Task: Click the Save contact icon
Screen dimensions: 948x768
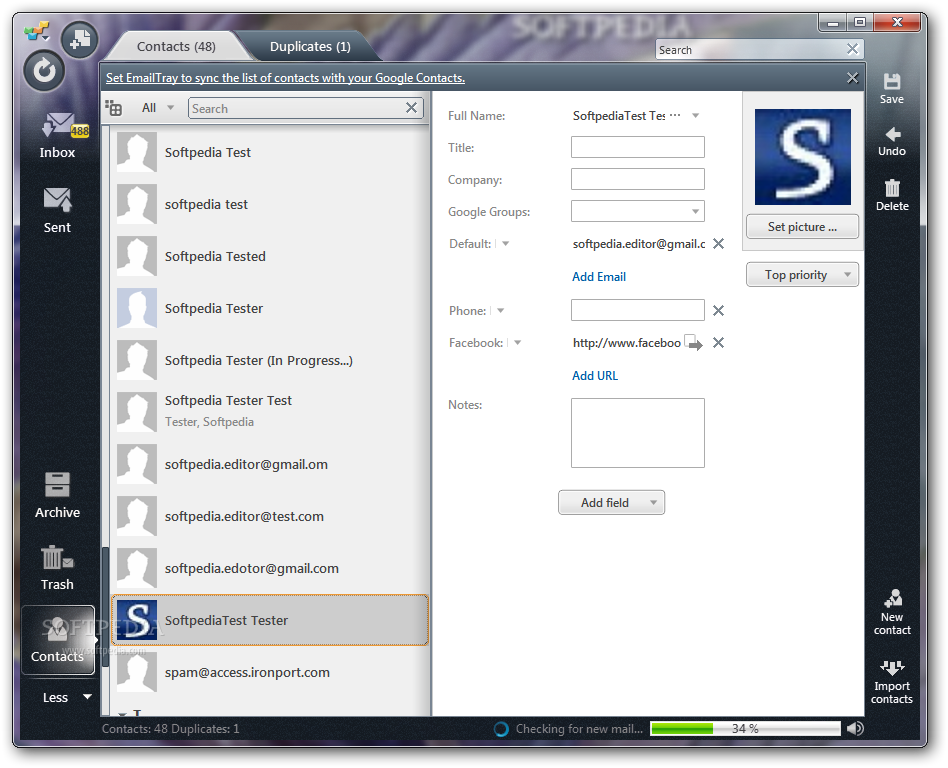Action: [892, 88]
